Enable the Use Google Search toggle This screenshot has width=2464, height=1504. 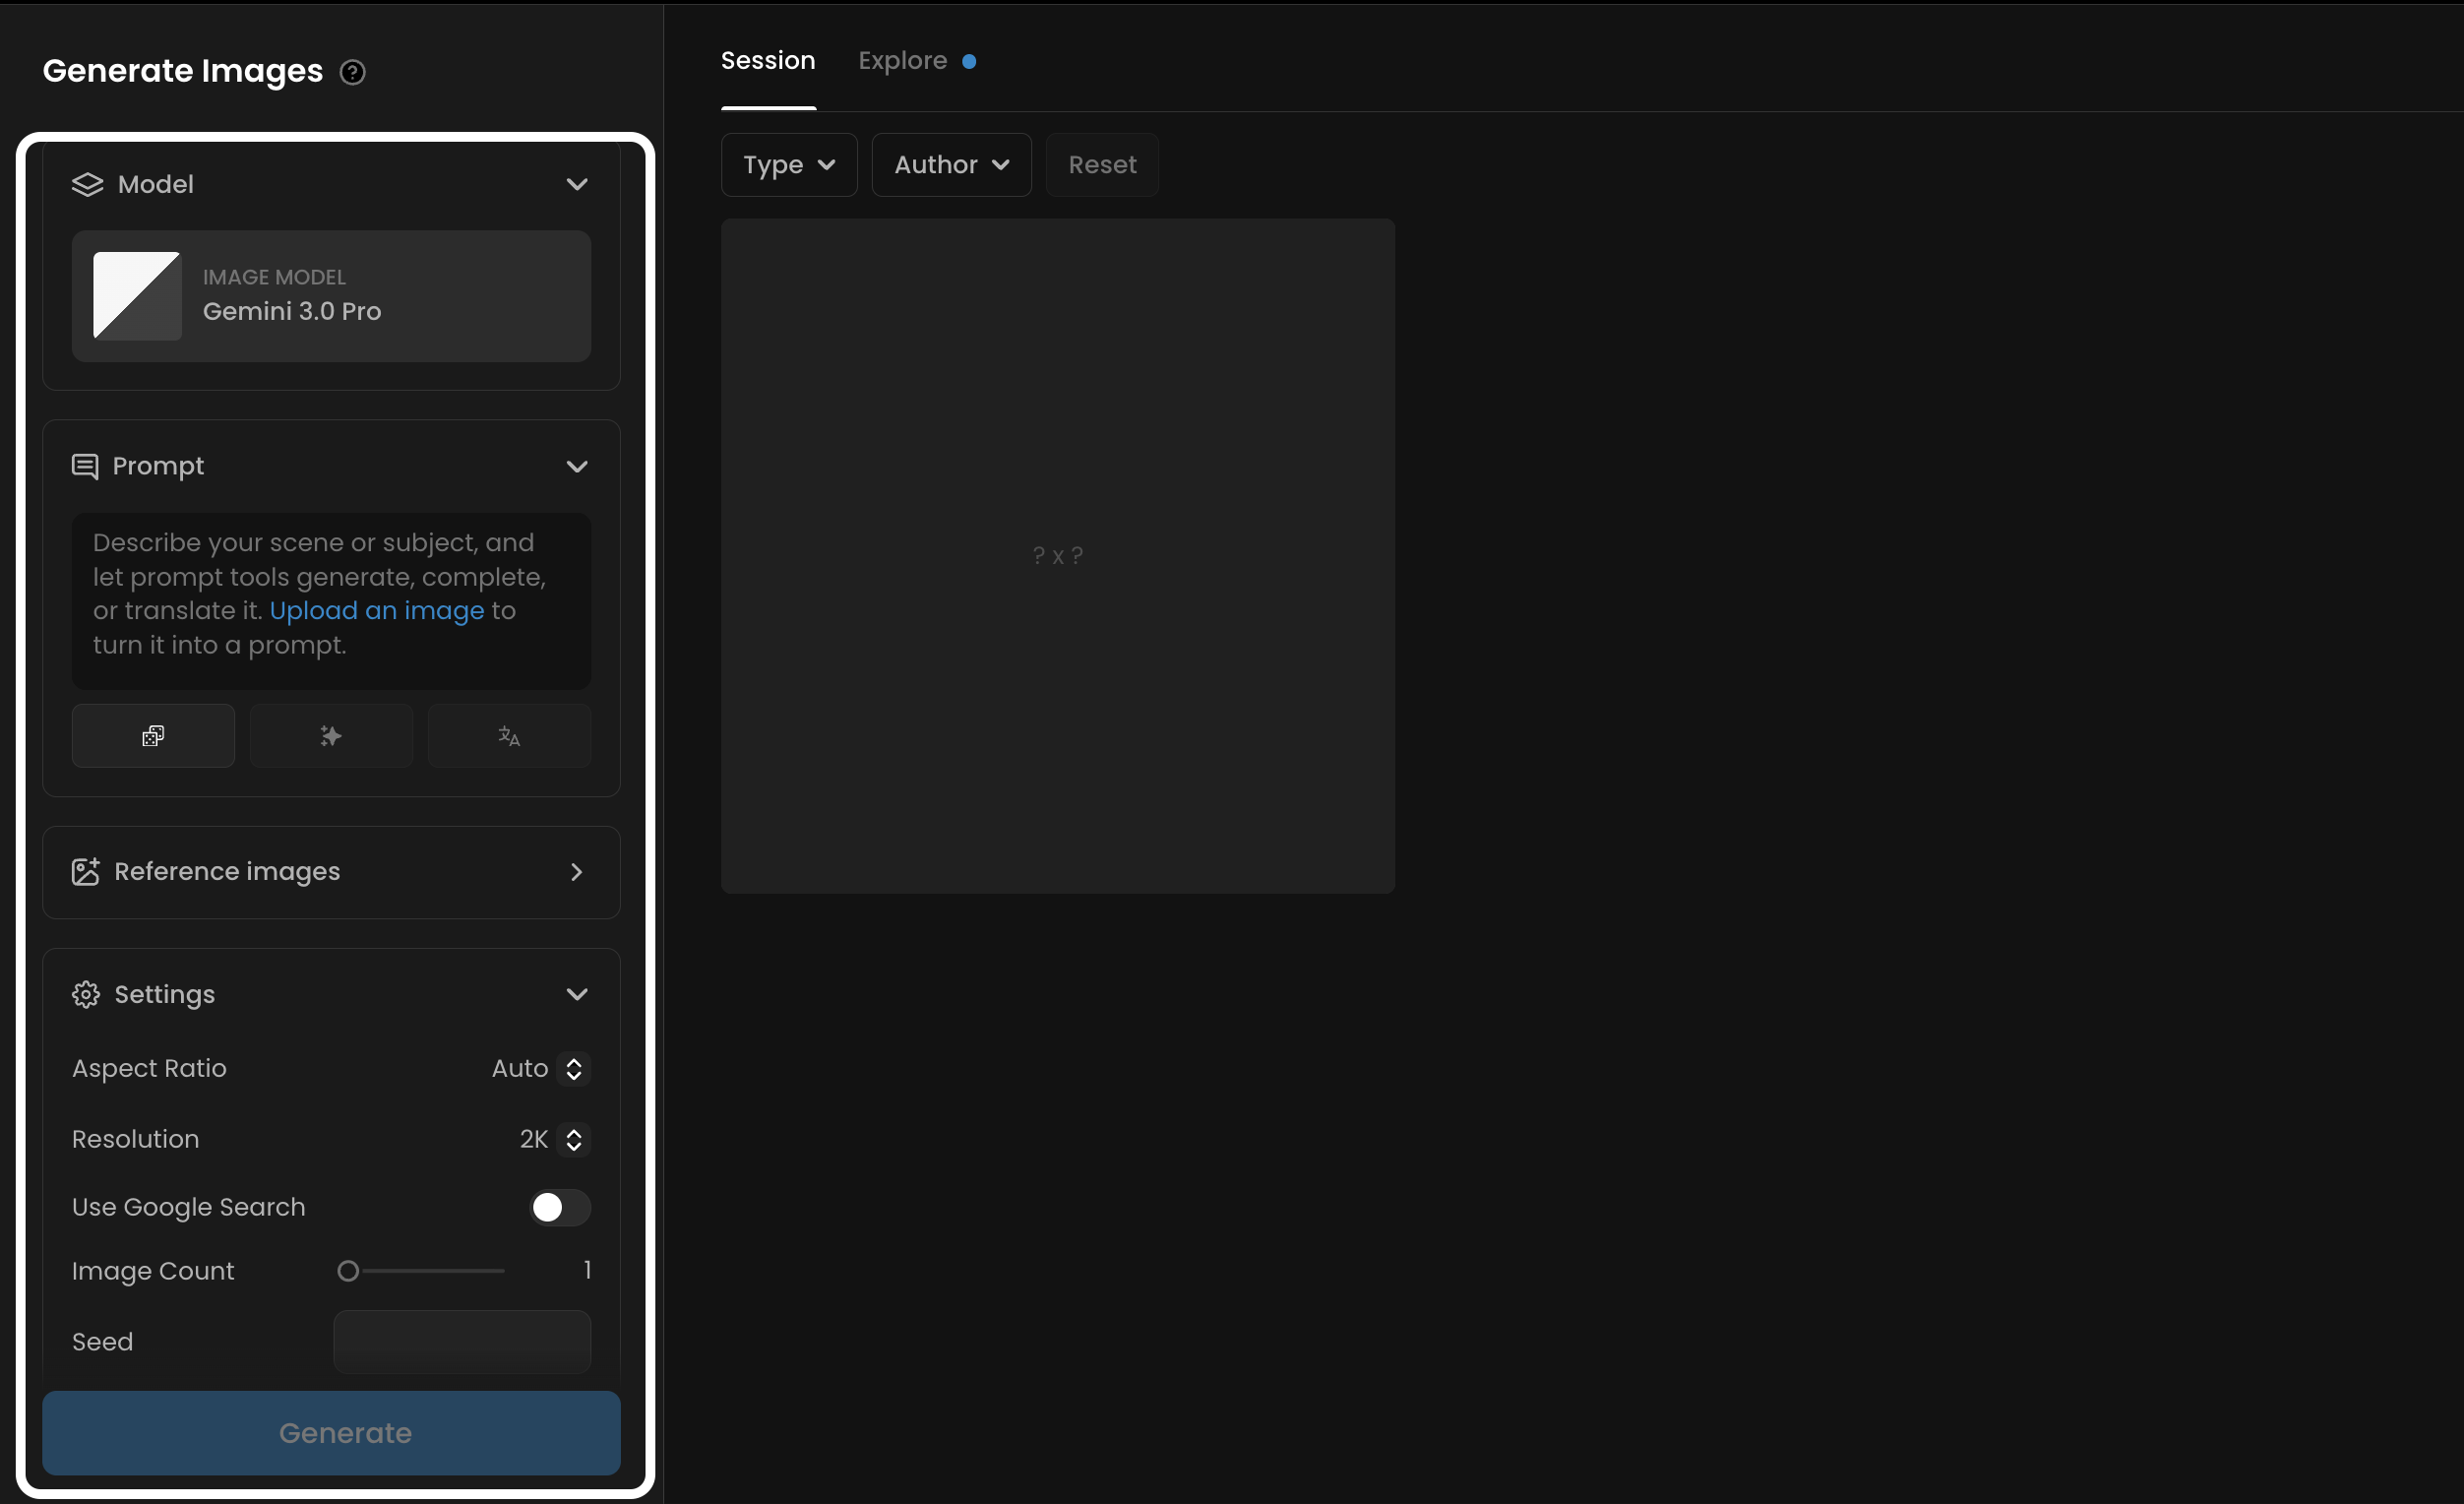559,1207
